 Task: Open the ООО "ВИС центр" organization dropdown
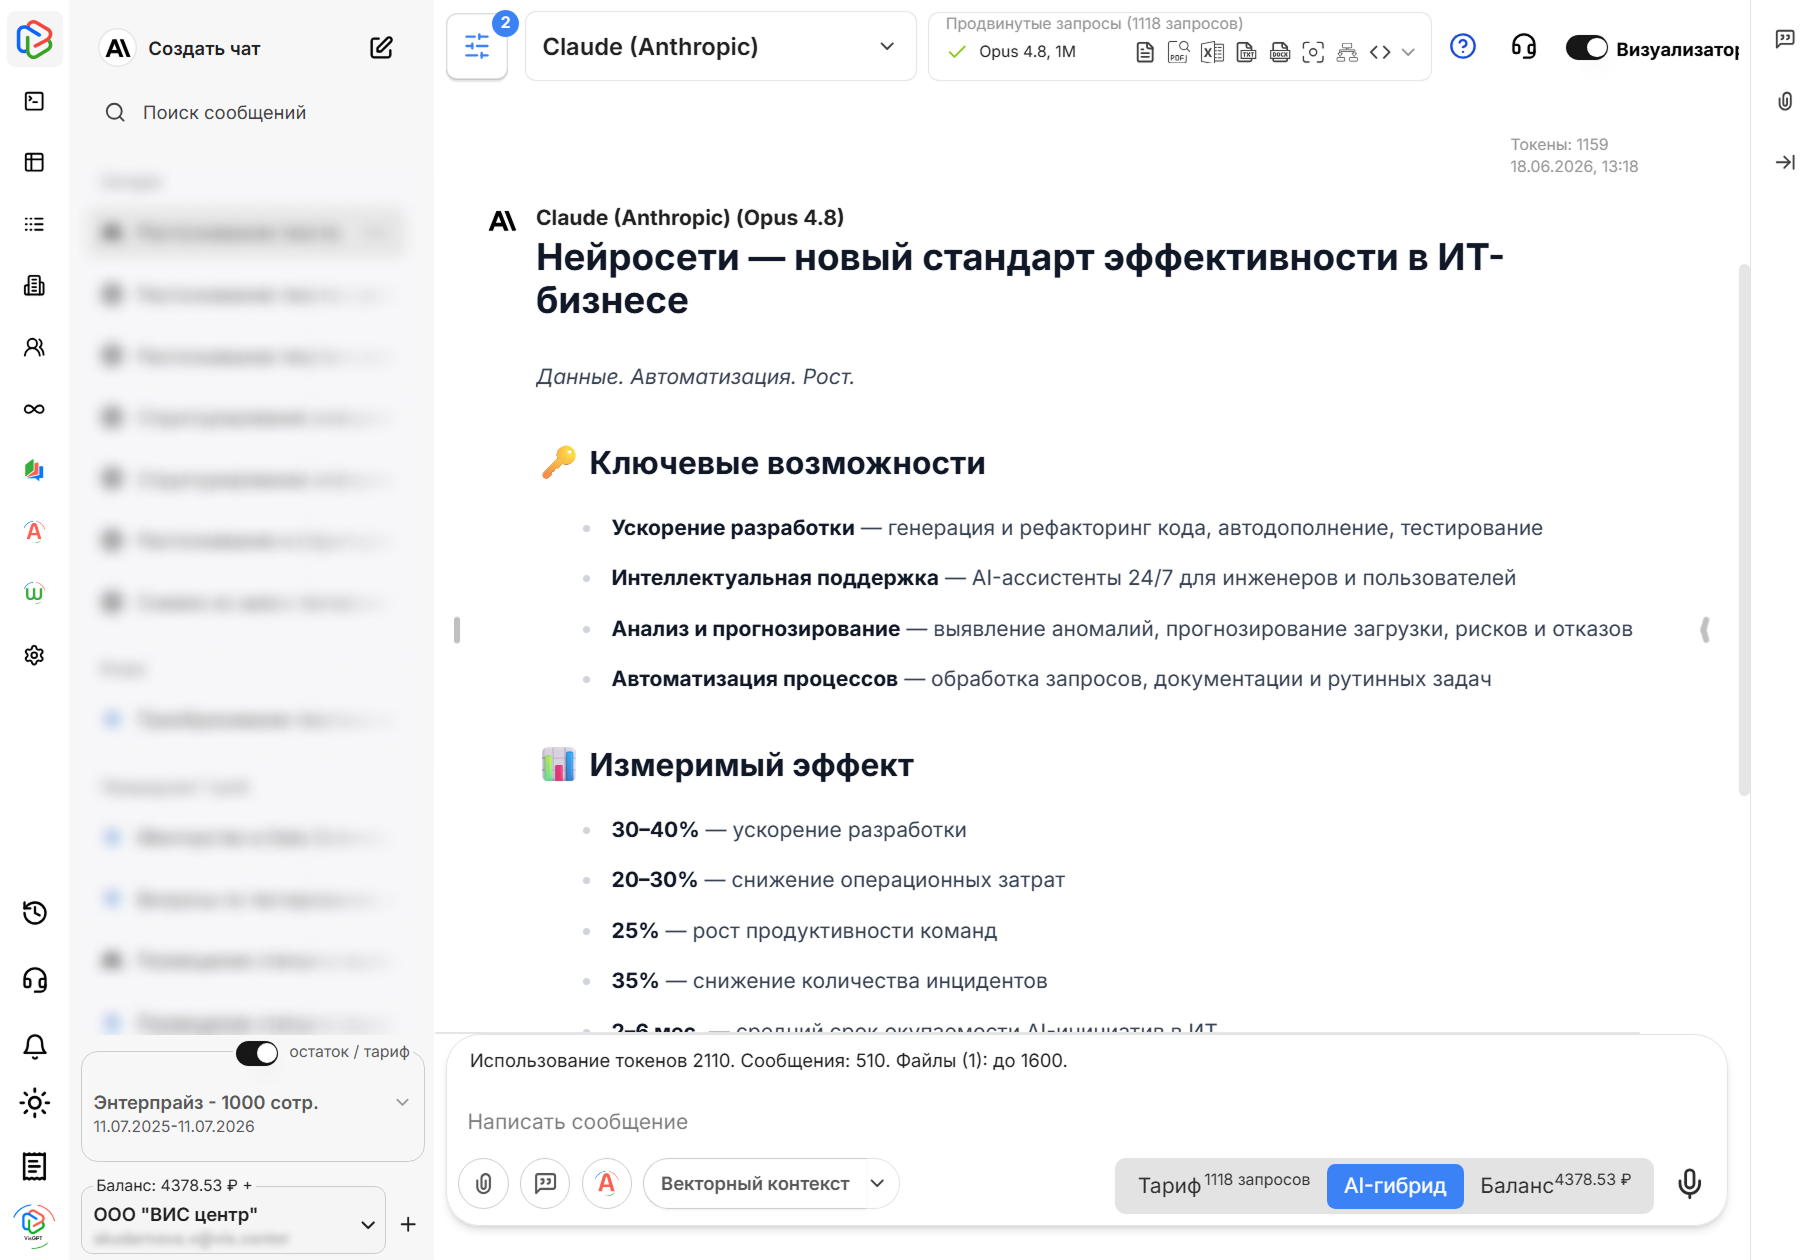coord(234,1222)
